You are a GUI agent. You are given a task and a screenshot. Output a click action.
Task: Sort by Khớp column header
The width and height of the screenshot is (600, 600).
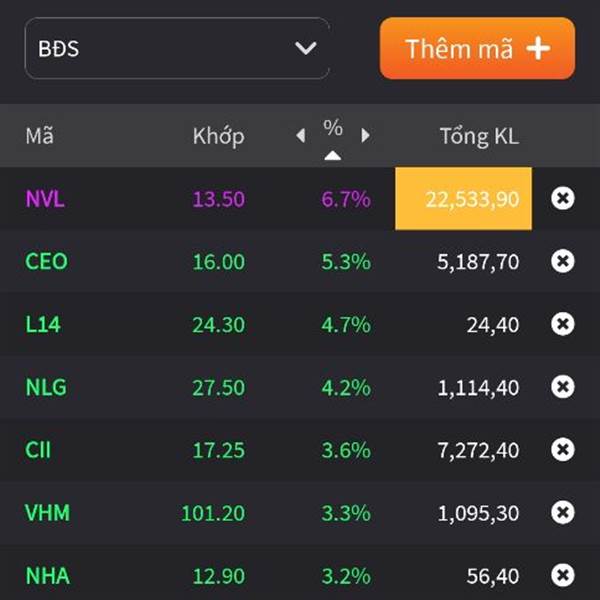(218, 136)
